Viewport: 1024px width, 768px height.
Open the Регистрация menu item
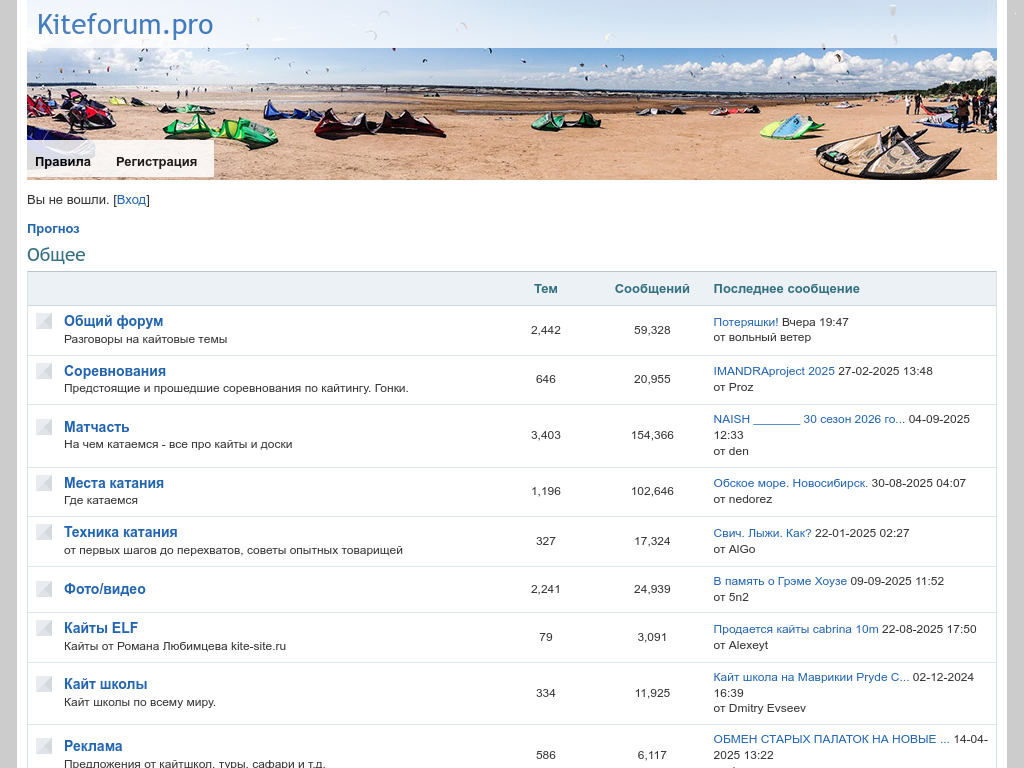pos(156,162)
